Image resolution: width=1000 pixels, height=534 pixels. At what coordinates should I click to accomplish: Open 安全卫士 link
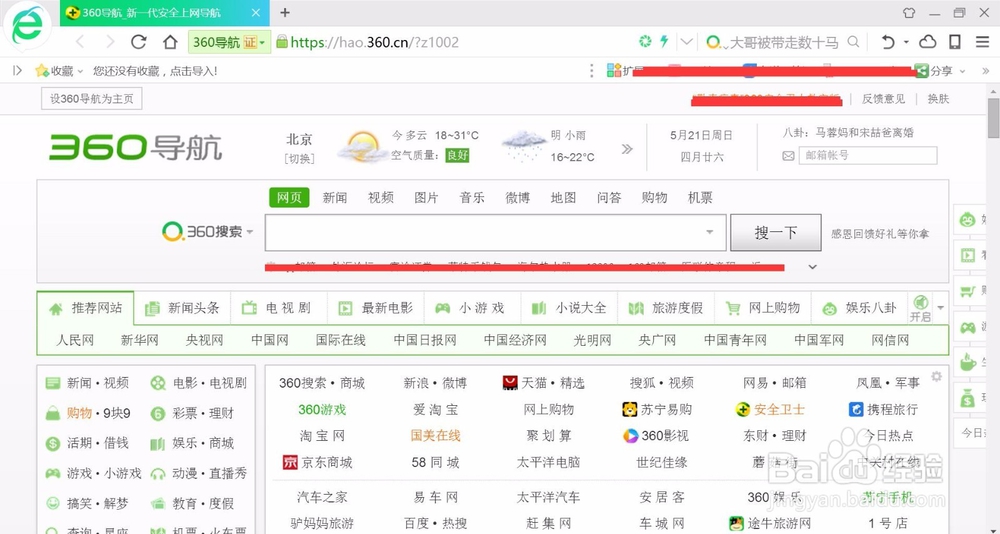tap(770, 409)
